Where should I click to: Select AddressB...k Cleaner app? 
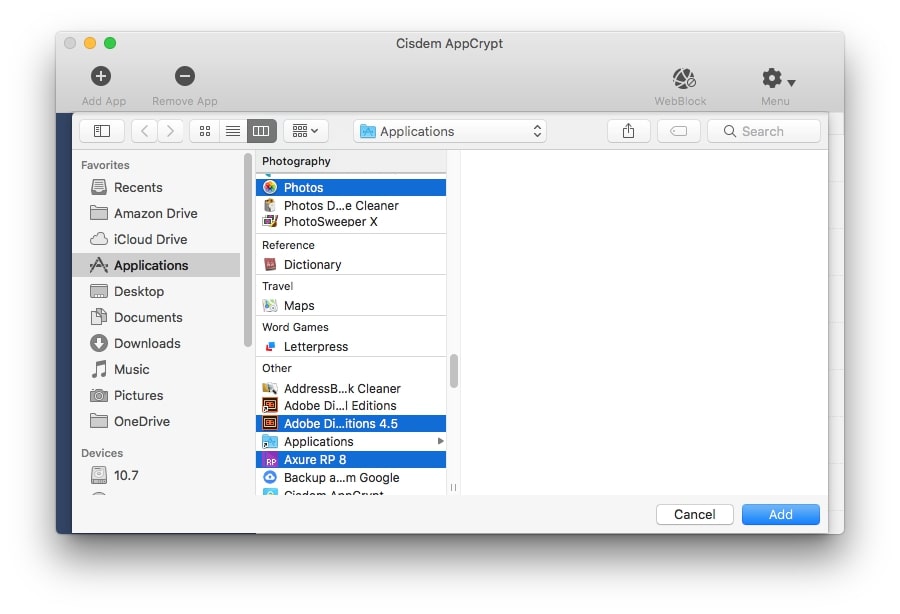tap(351, 388)
